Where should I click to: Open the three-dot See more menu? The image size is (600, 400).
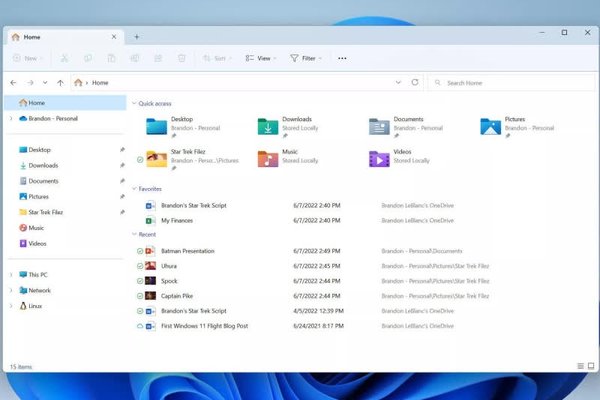pyautogui.click(x=342, y=58)
